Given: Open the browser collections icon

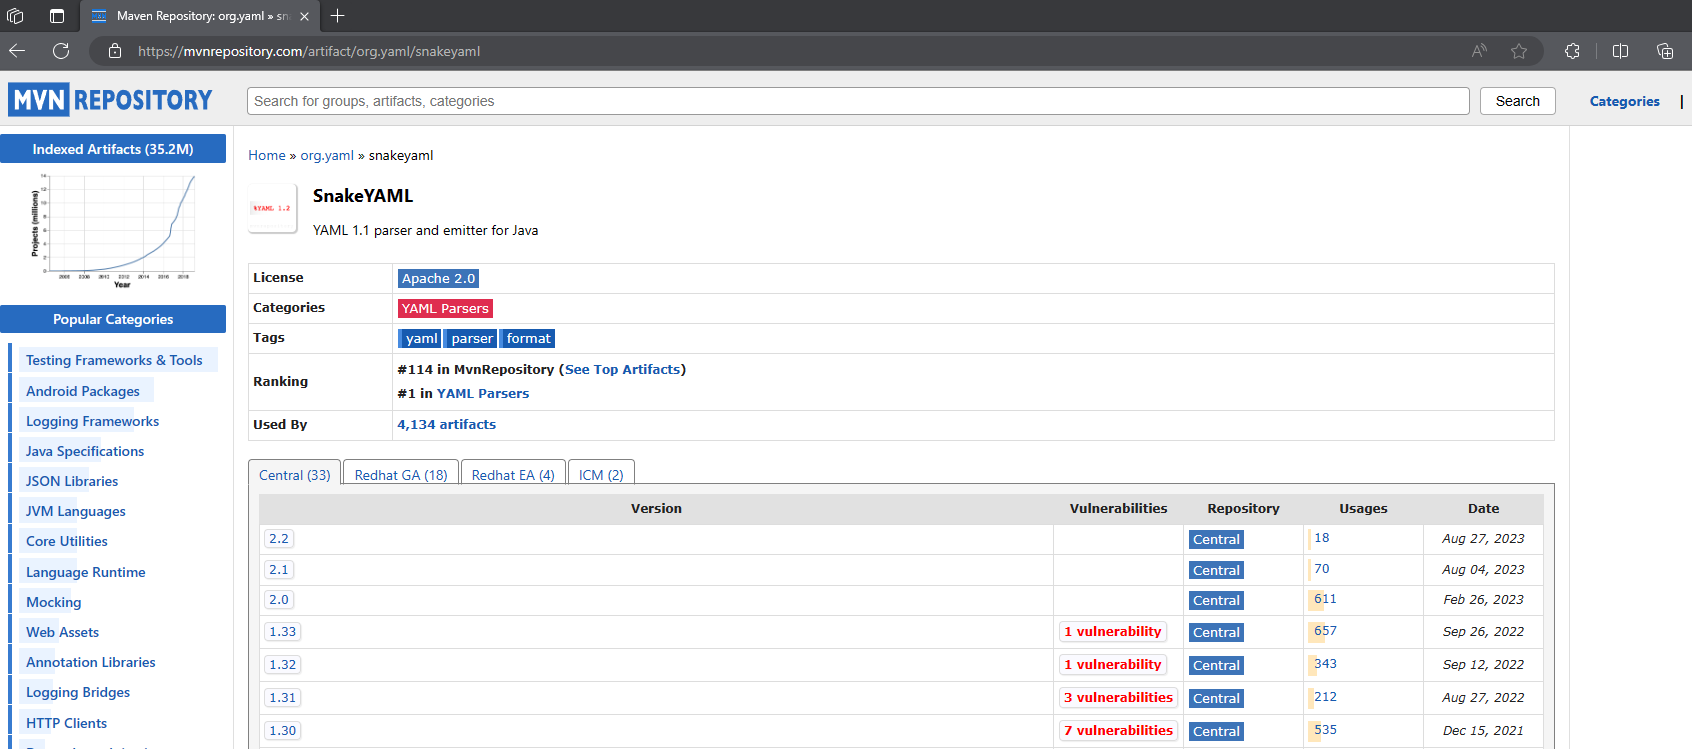Looking at the screenshot, I should tap(1665, 51).
